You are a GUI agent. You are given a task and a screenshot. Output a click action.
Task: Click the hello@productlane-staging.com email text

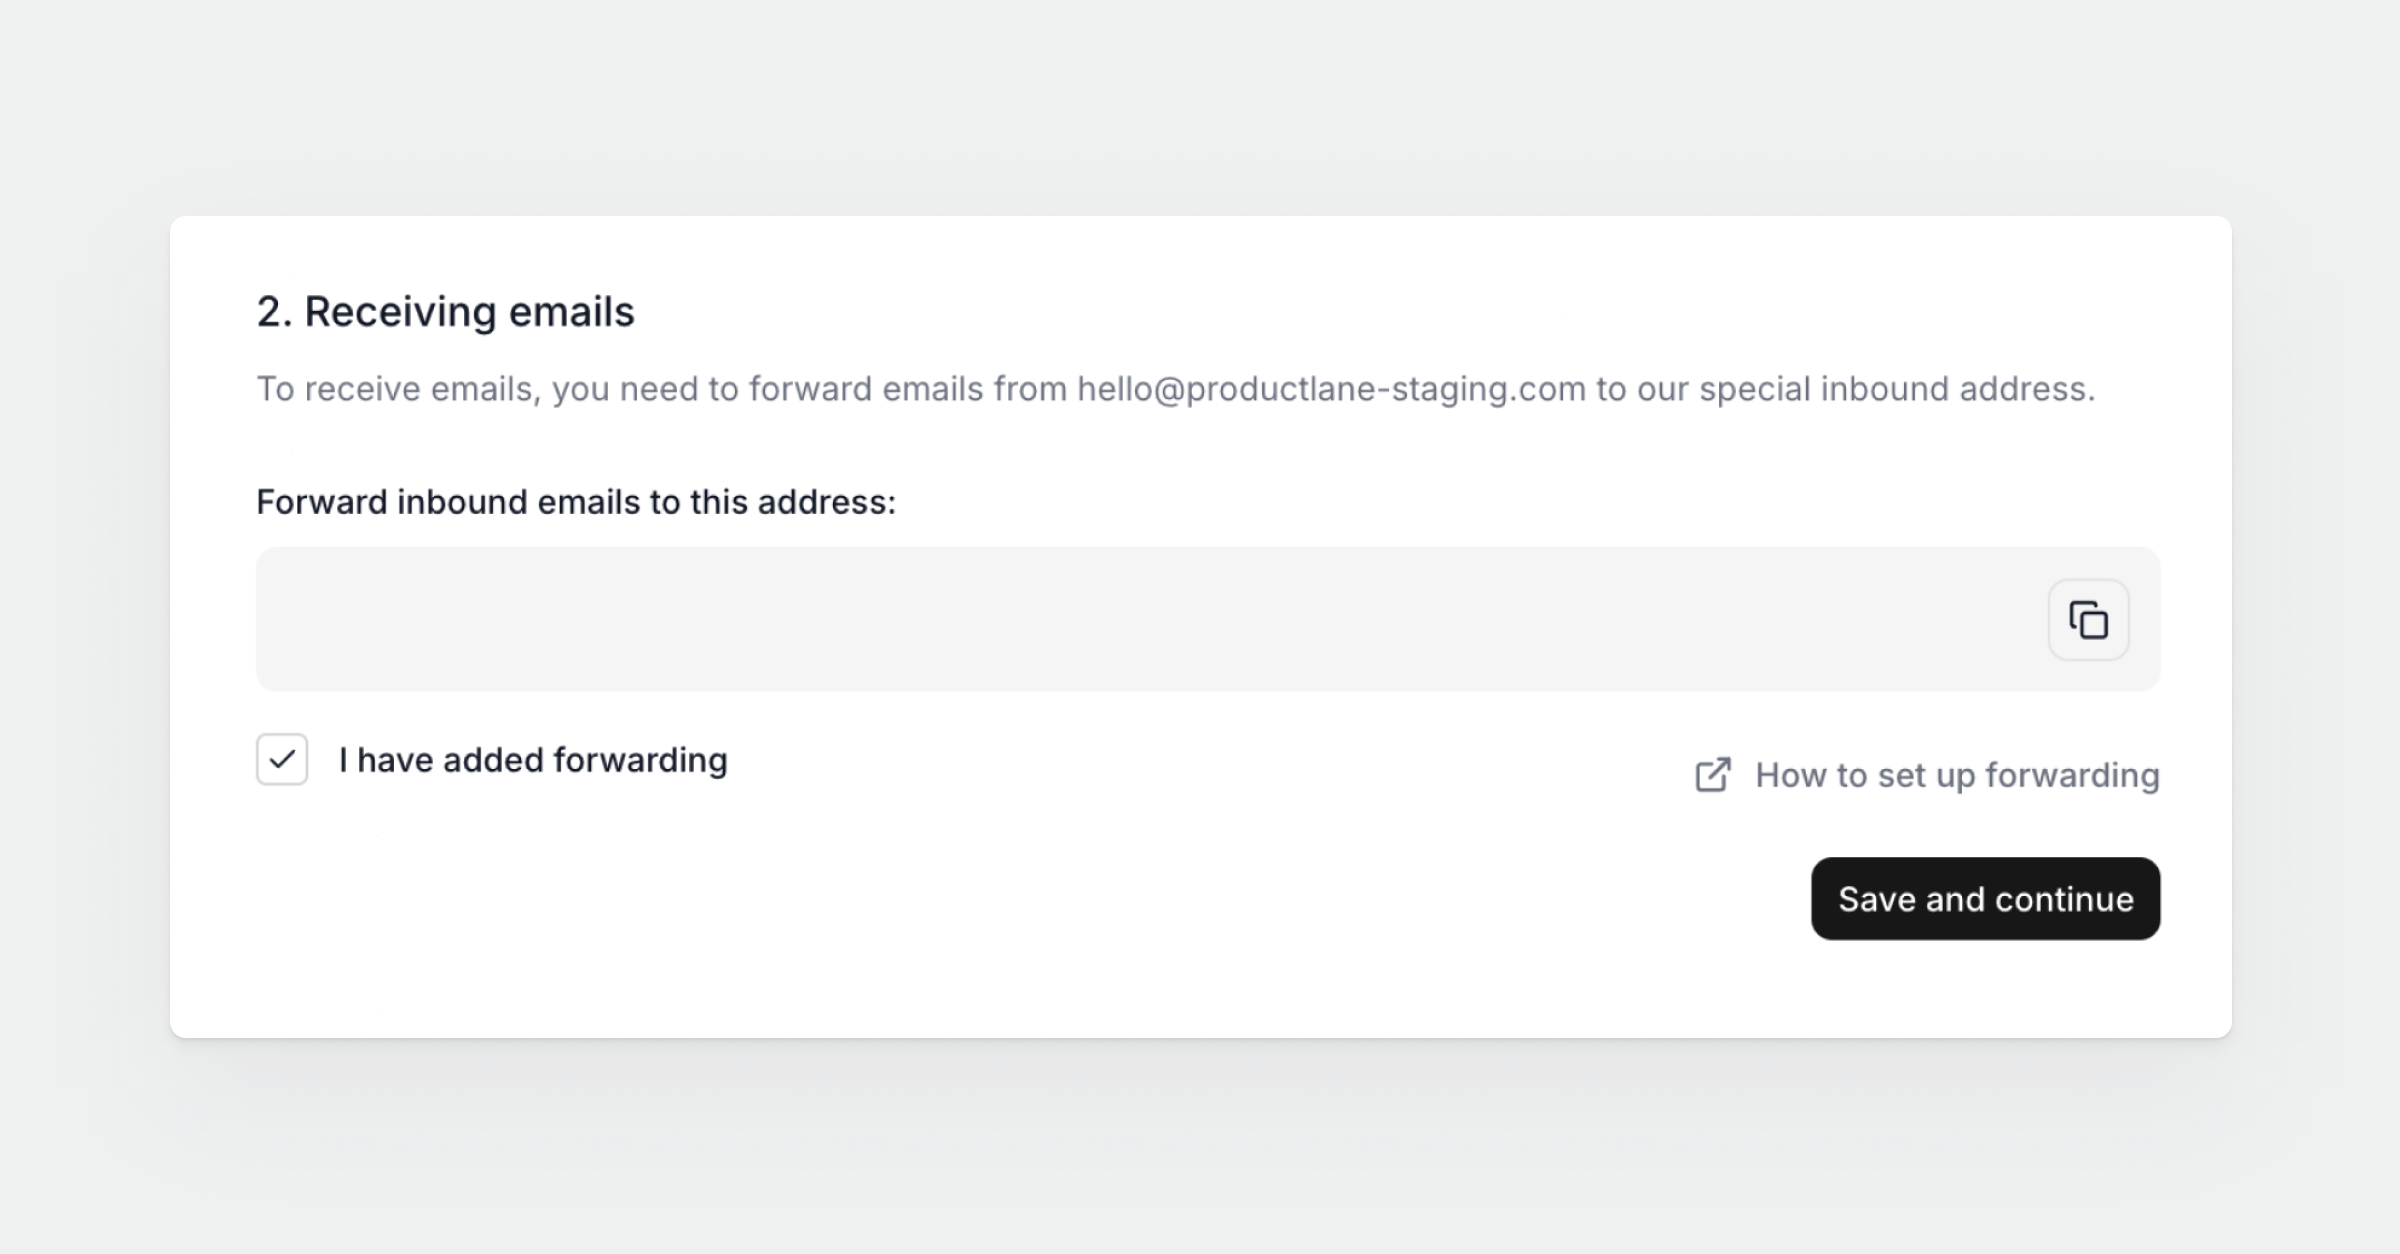(x=1330, y=389)
